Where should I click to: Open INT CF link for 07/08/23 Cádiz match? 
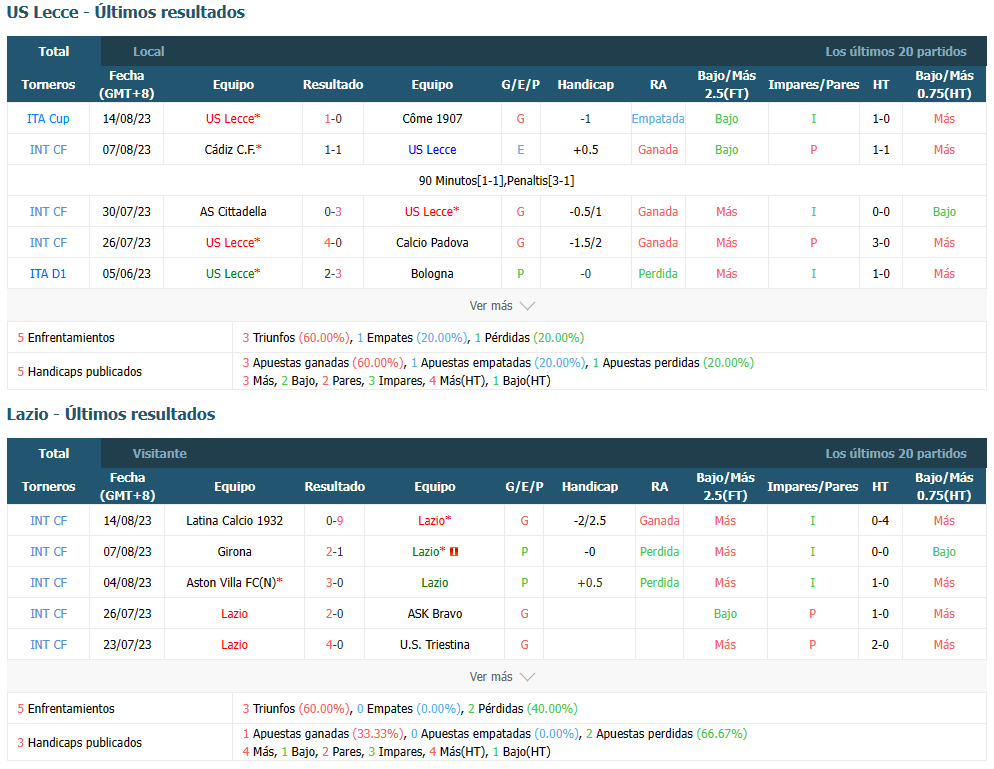tap(48, 150)
